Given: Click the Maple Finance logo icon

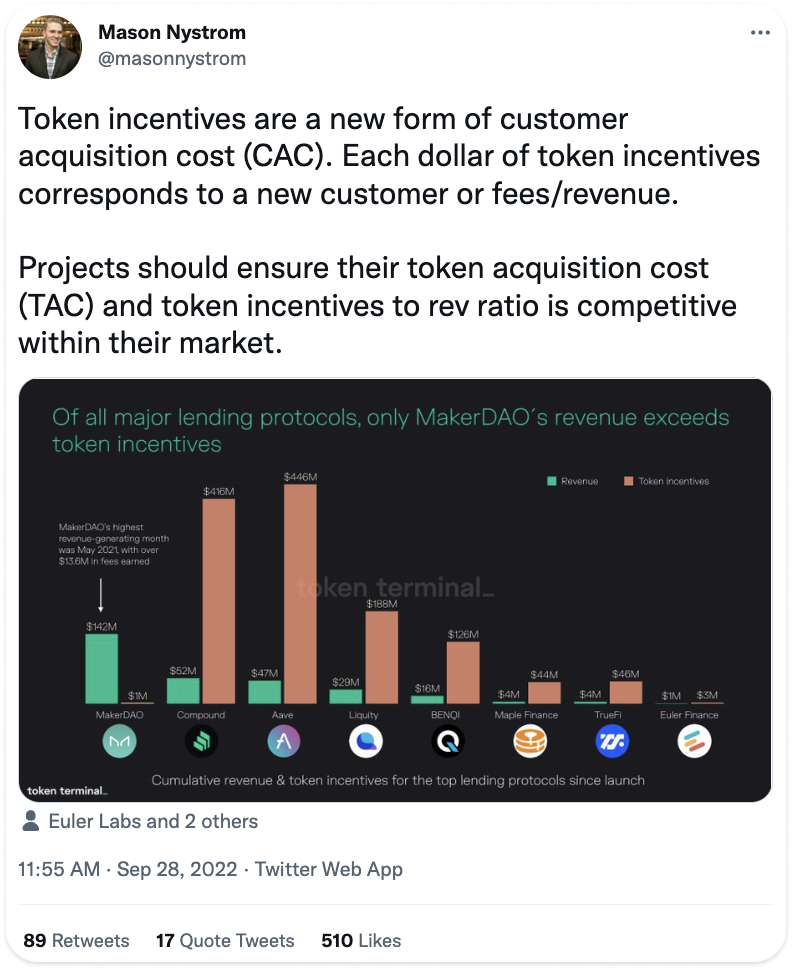Looking at the screenshot, I should click(530, 741).
